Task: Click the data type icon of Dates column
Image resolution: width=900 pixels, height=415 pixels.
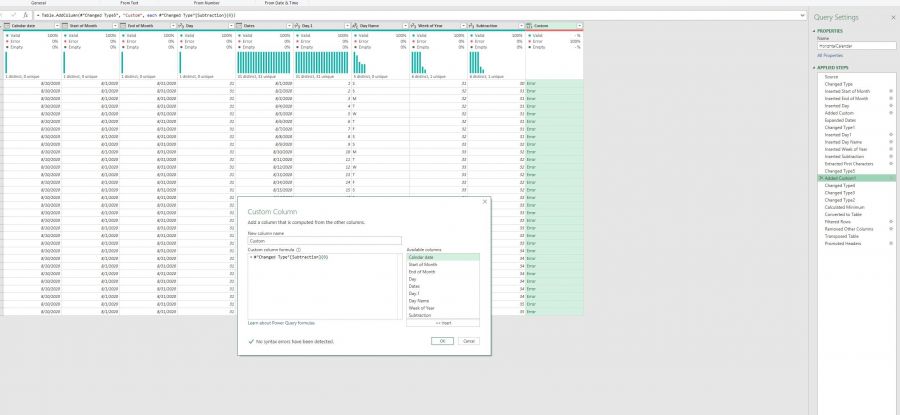Action: (x=239, y=26)
